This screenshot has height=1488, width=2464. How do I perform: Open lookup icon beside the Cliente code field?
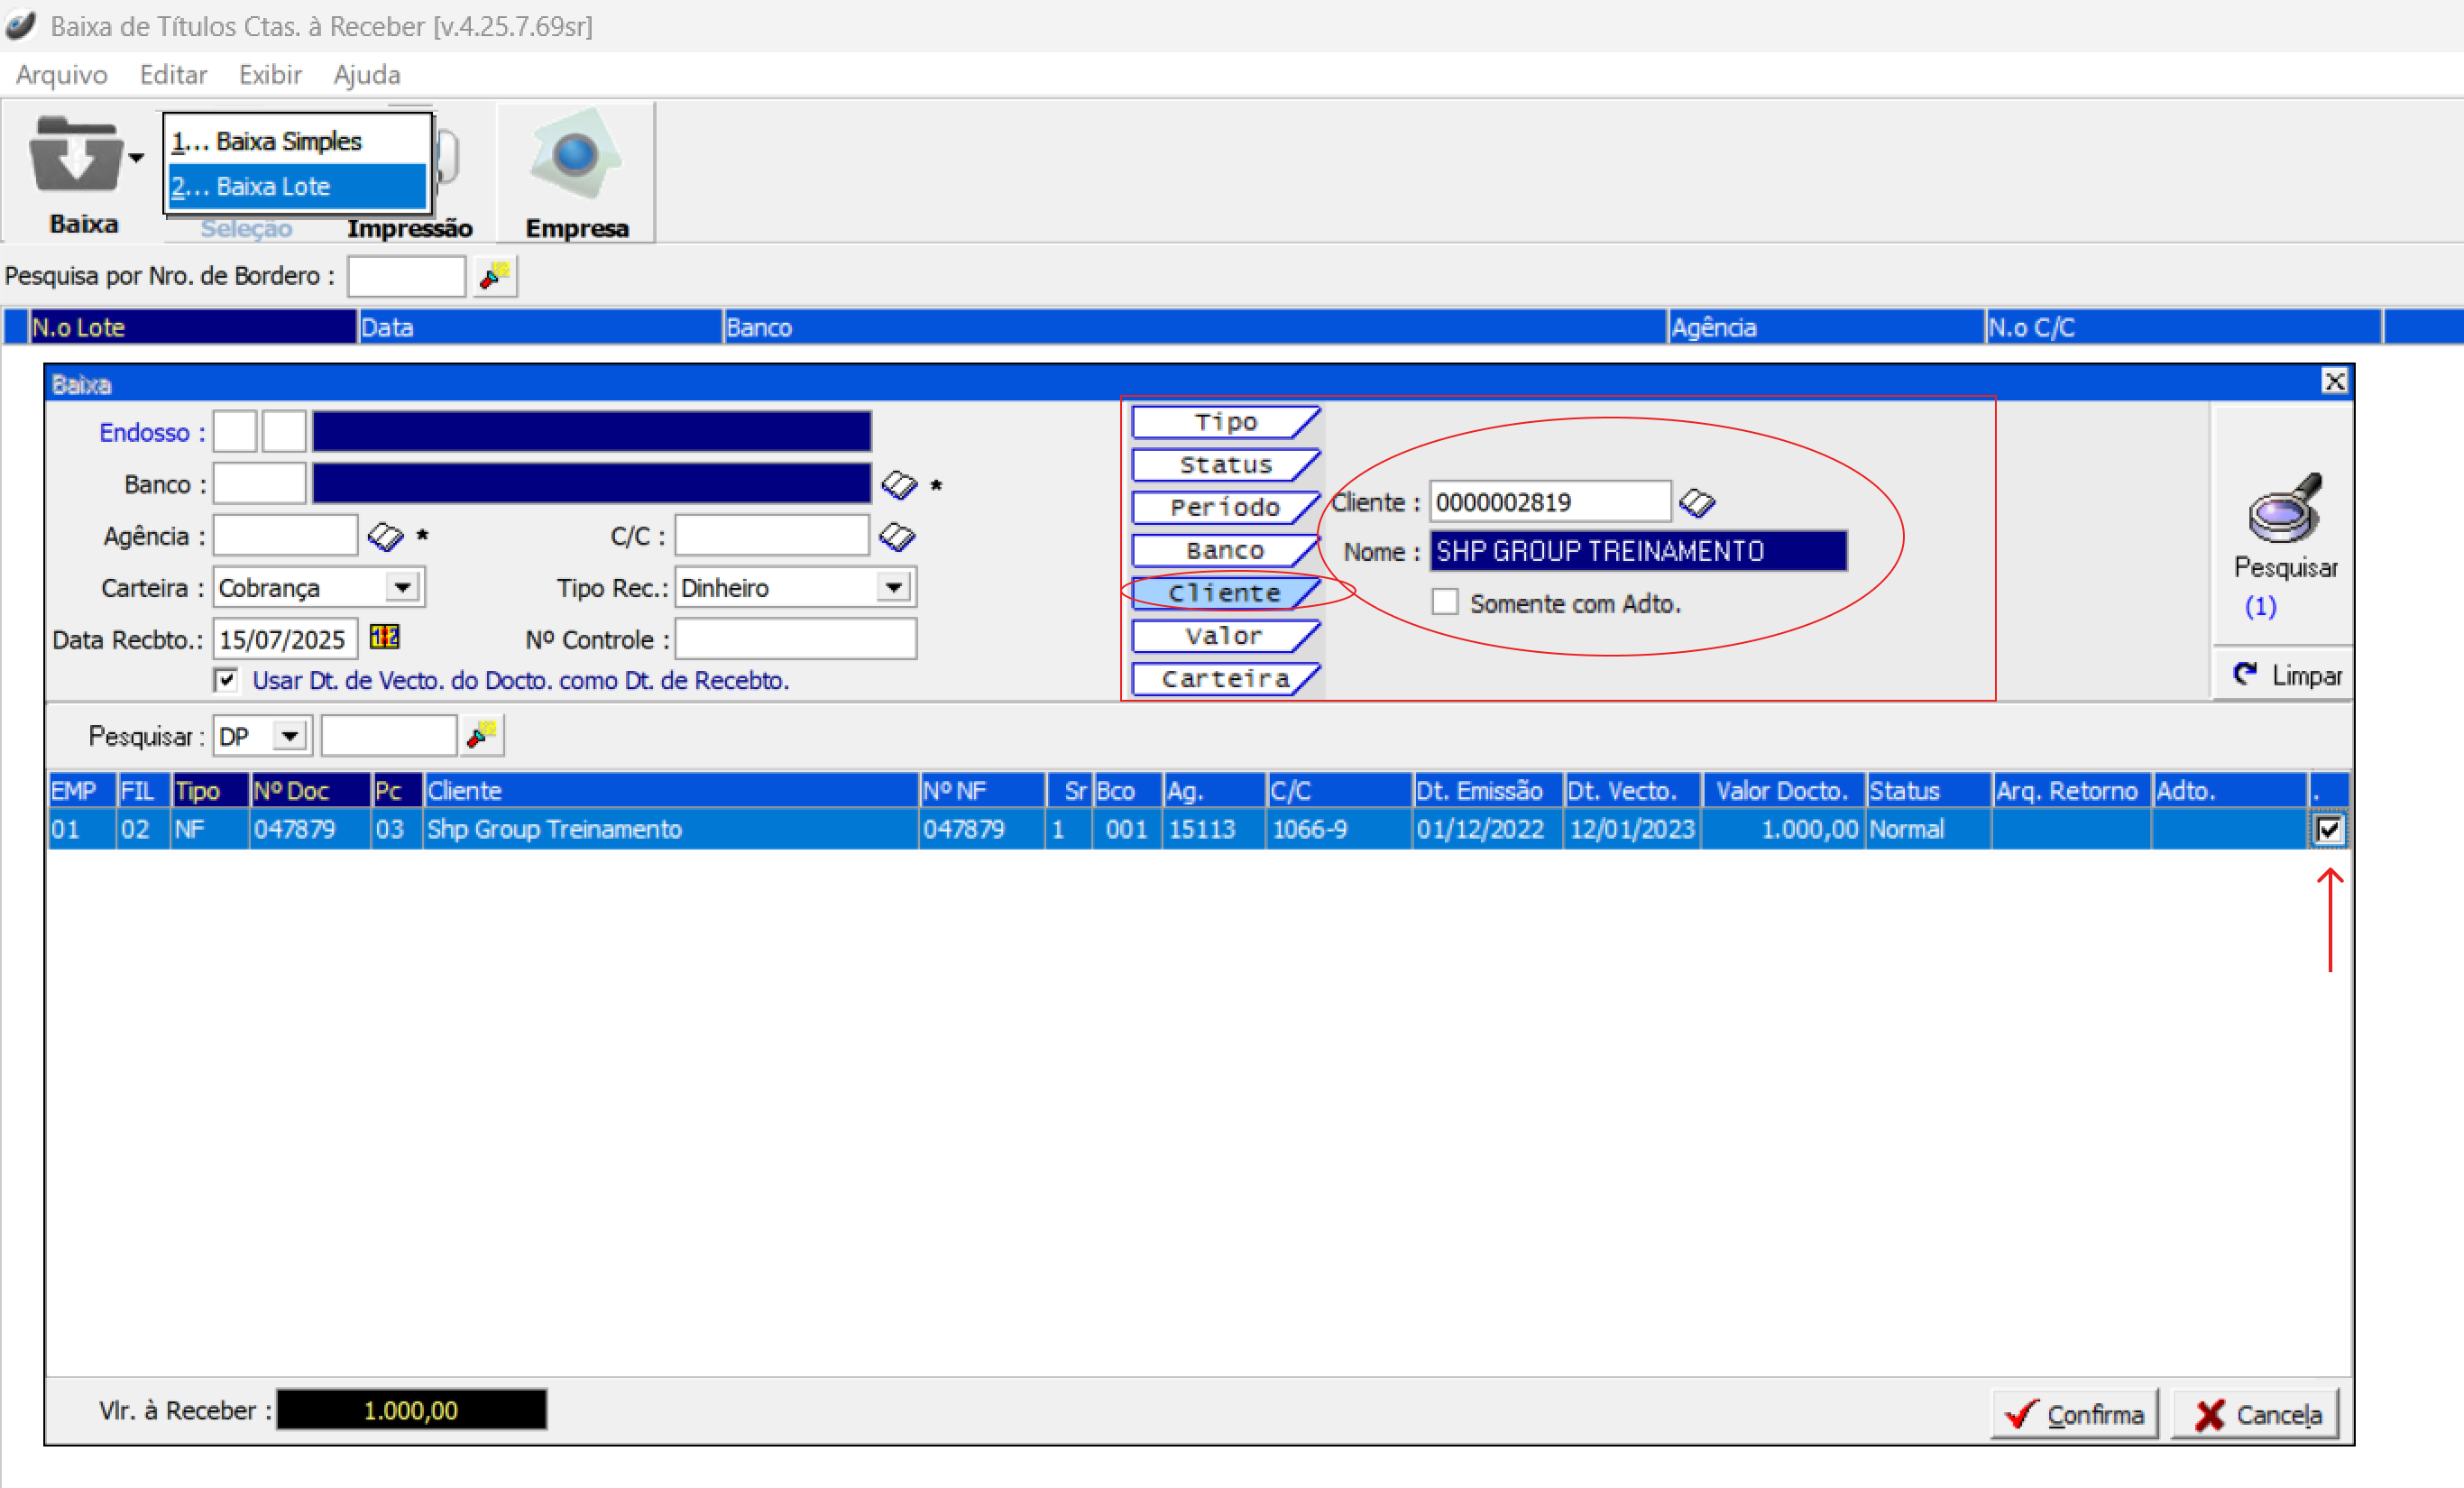[x=1696, y=502]
